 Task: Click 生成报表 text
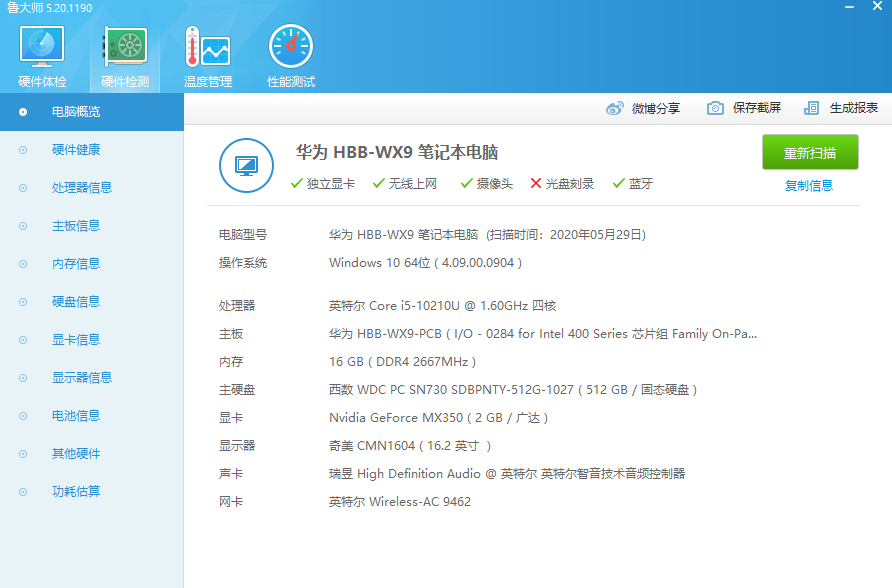854,108
